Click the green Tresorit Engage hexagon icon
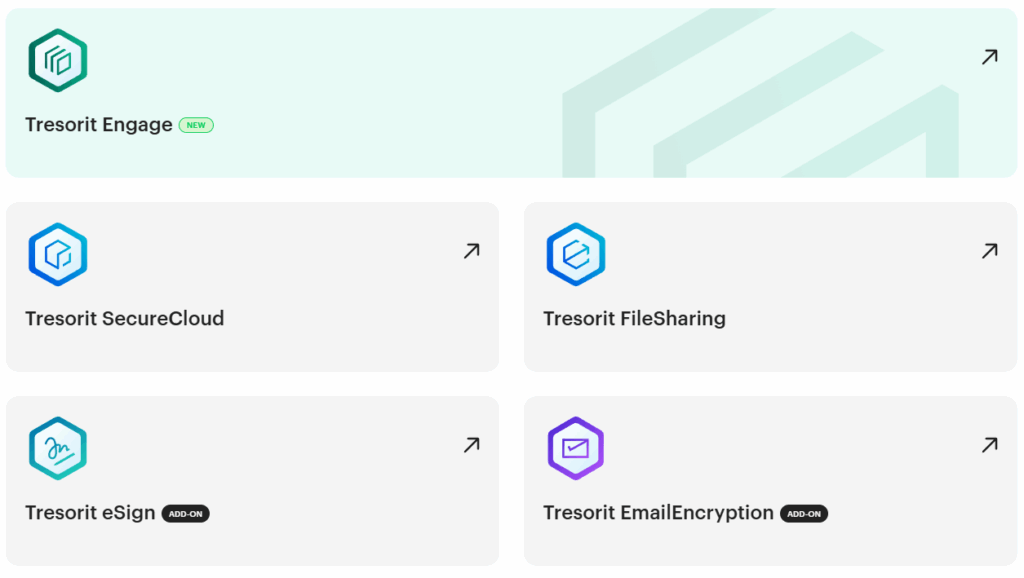This screenshot has width=1024, height=578. click(58, 60)
